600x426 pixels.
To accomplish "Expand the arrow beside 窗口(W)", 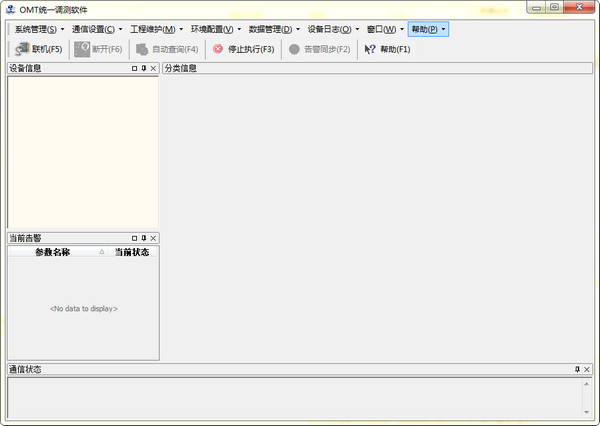I will pyautogui.click(x=402, y=29).
